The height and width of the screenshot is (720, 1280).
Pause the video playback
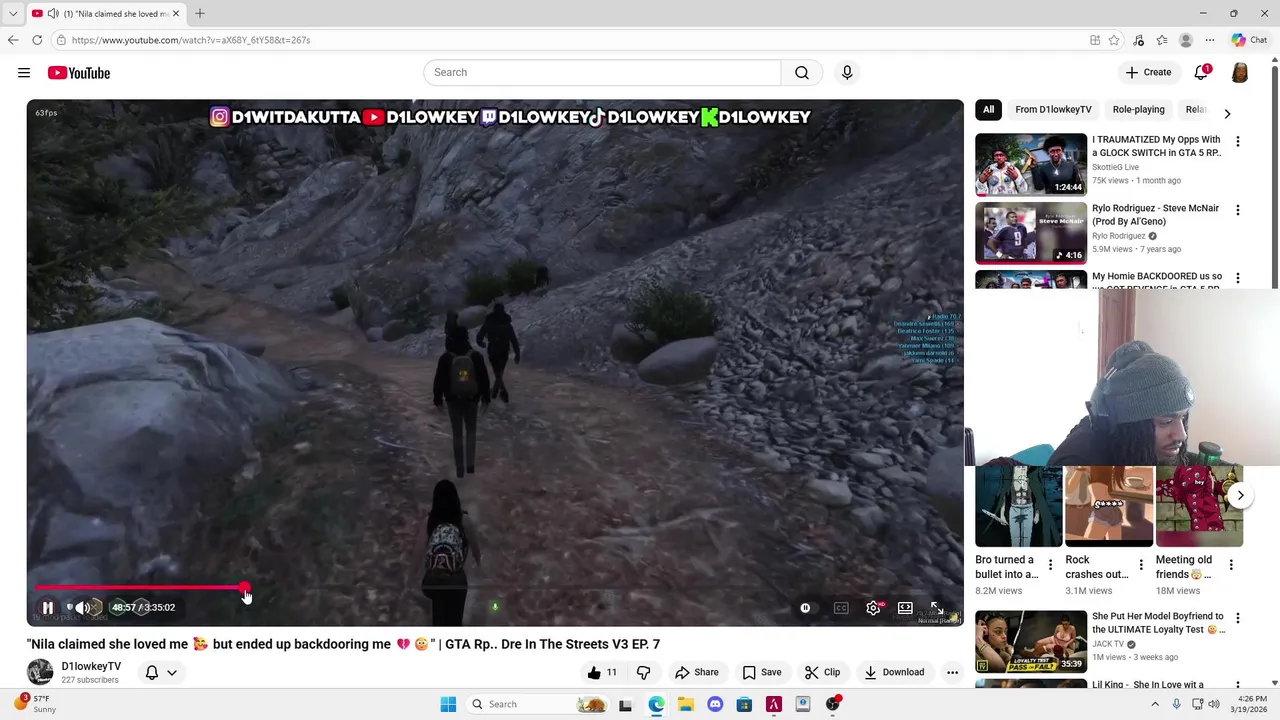tap(47, 607)
